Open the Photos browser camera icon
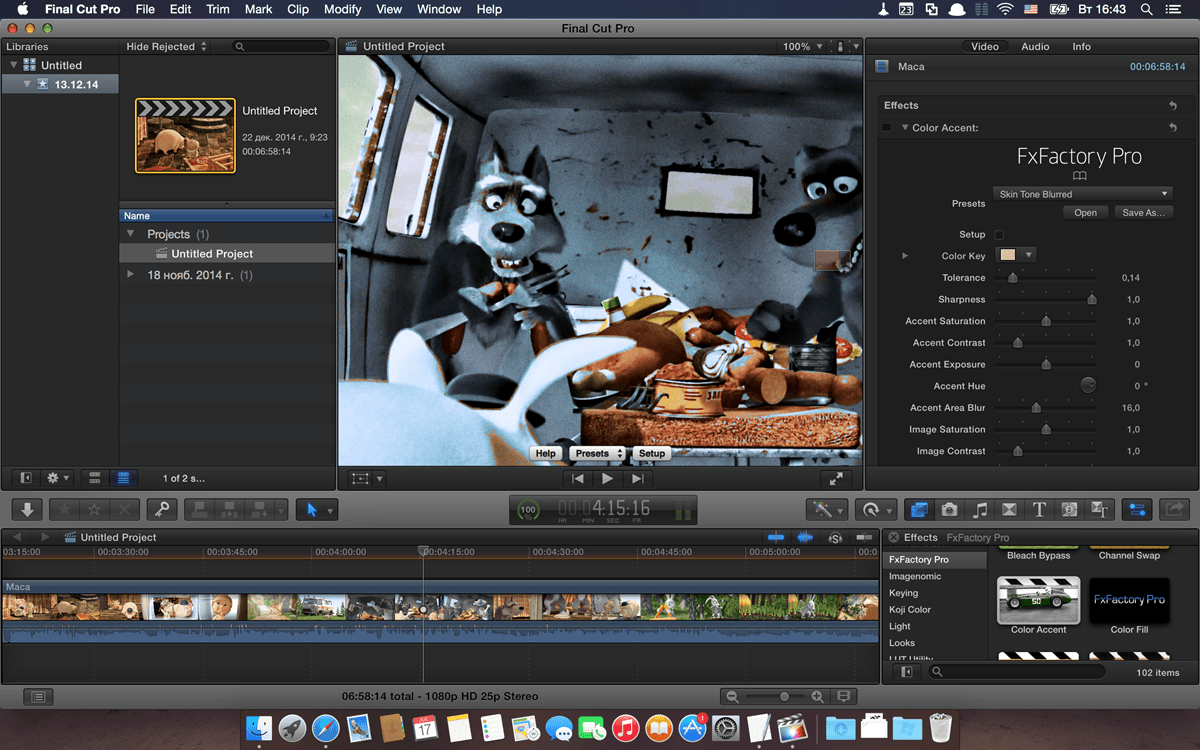Screen dimensions: 1200x750 949,509
